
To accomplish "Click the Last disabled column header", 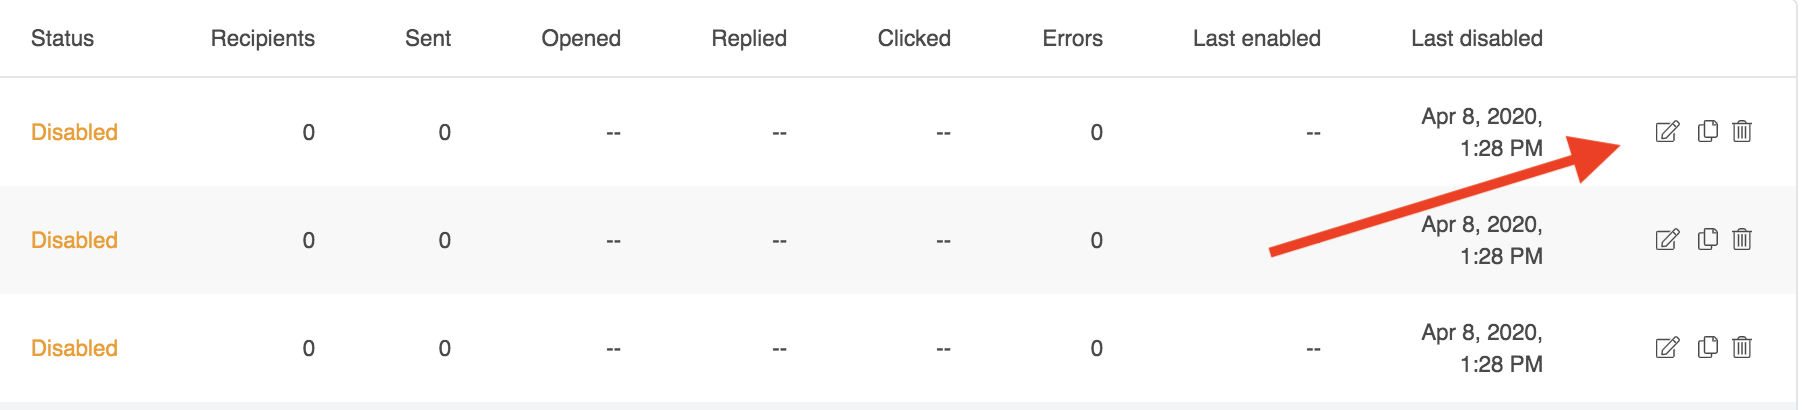I will pyautogui.click(x=1476, y=38).
